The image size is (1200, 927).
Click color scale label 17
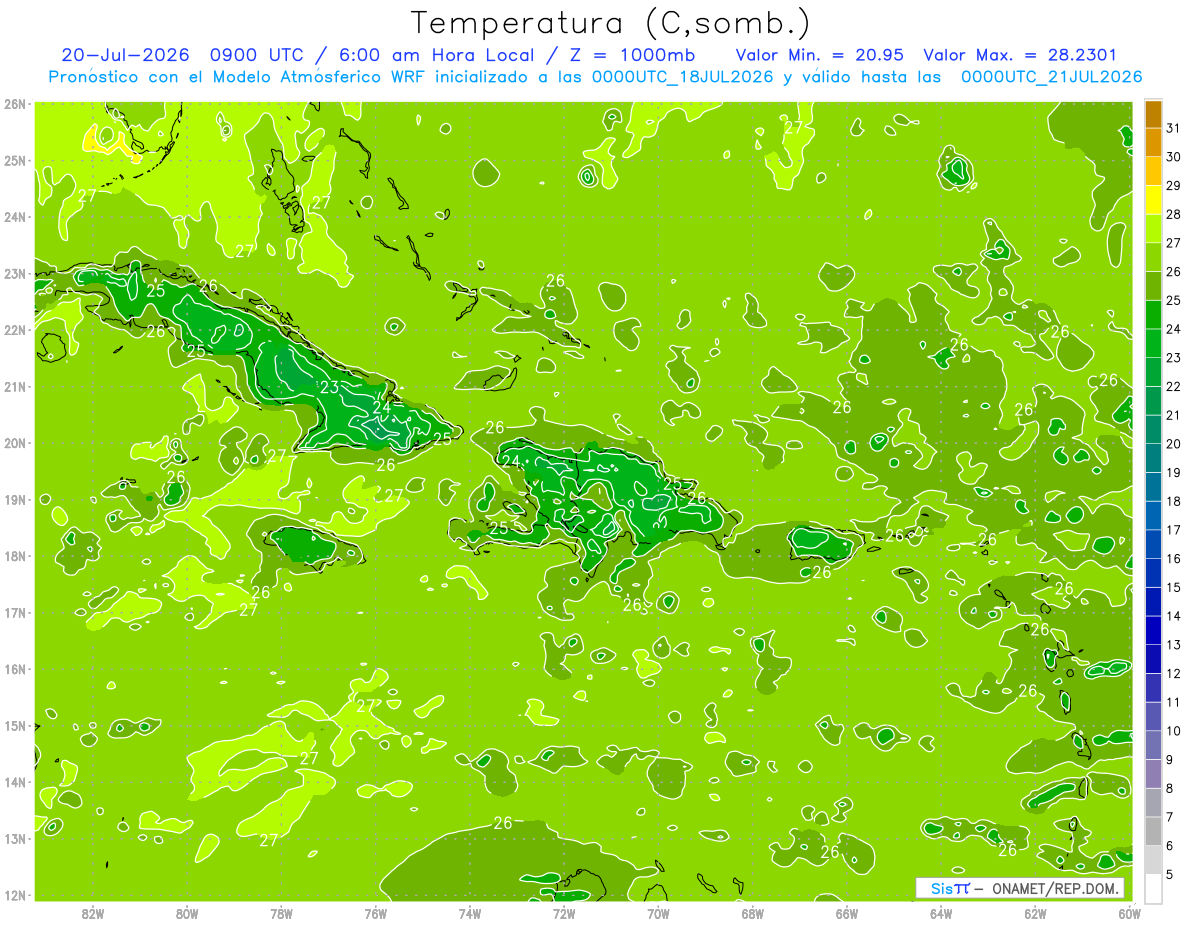pos(1174,530)
